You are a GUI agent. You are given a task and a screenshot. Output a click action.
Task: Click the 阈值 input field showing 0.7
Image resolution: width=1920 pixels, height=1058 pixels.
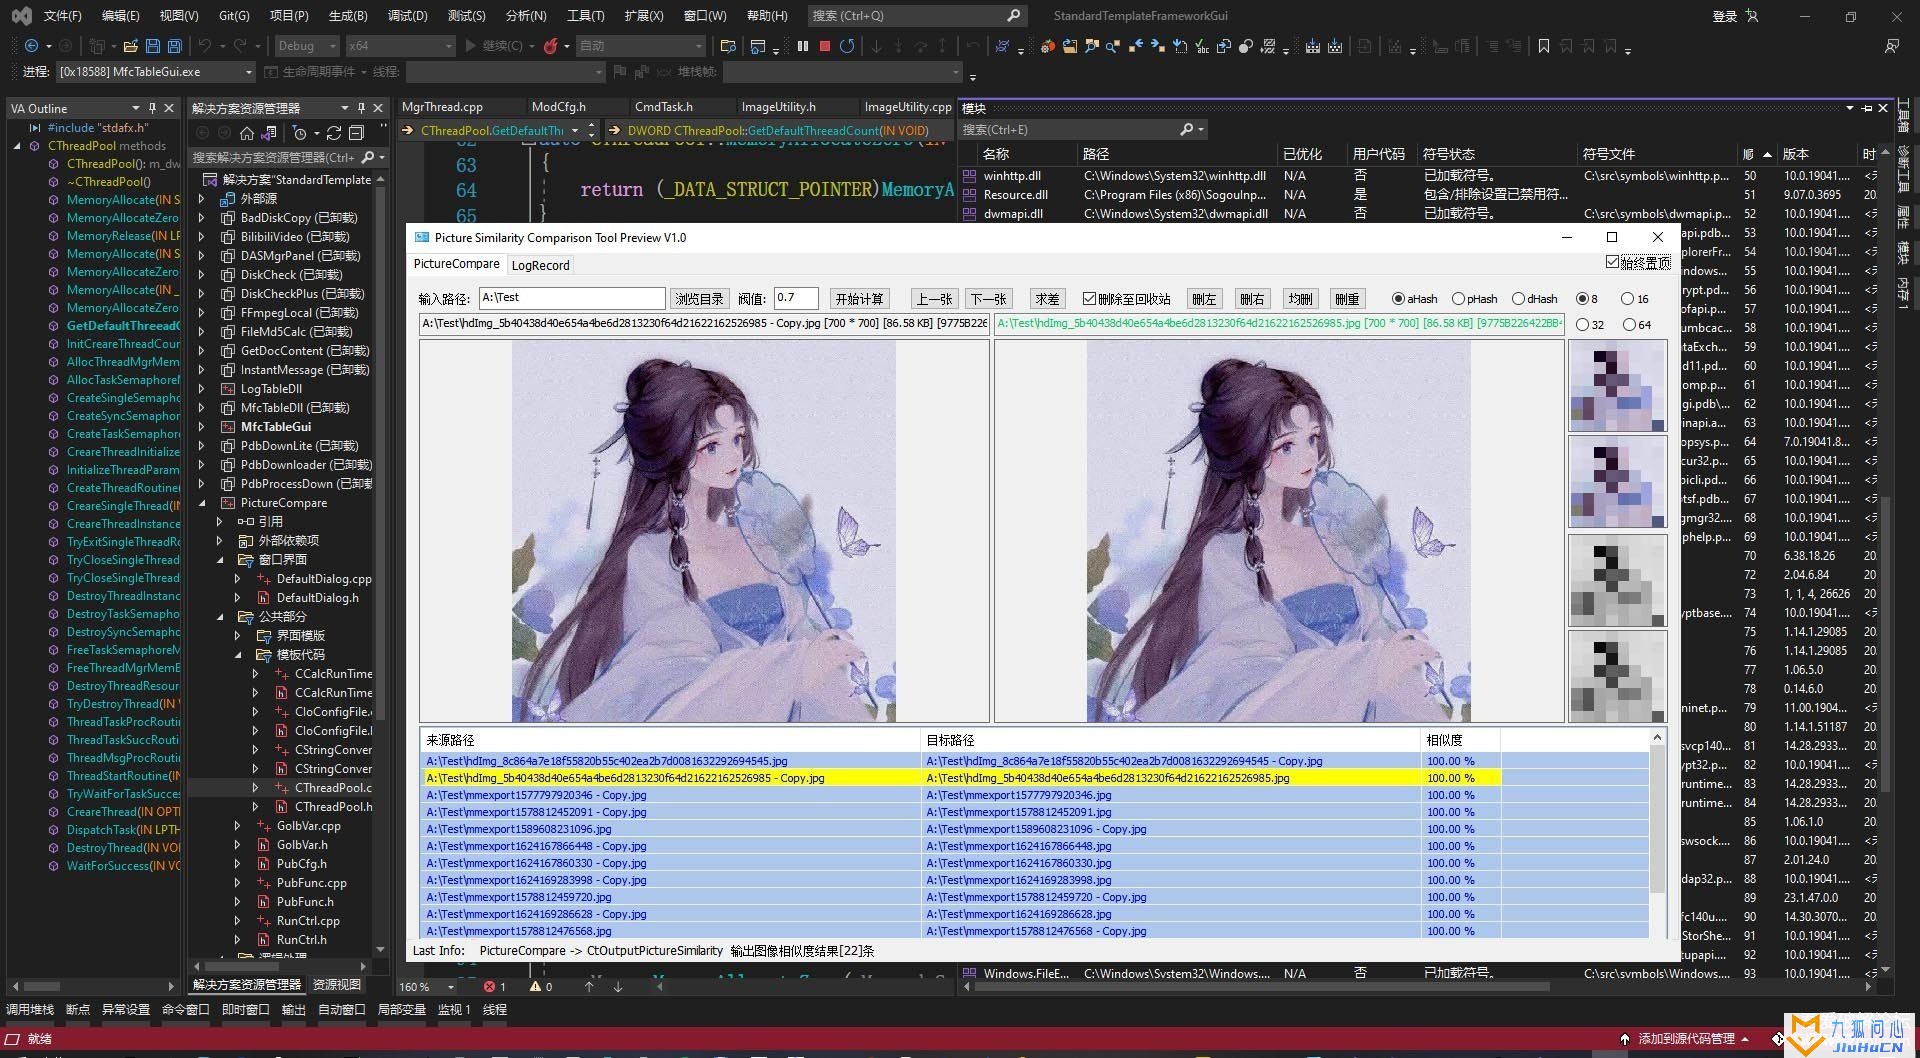(x=796, y=298)
